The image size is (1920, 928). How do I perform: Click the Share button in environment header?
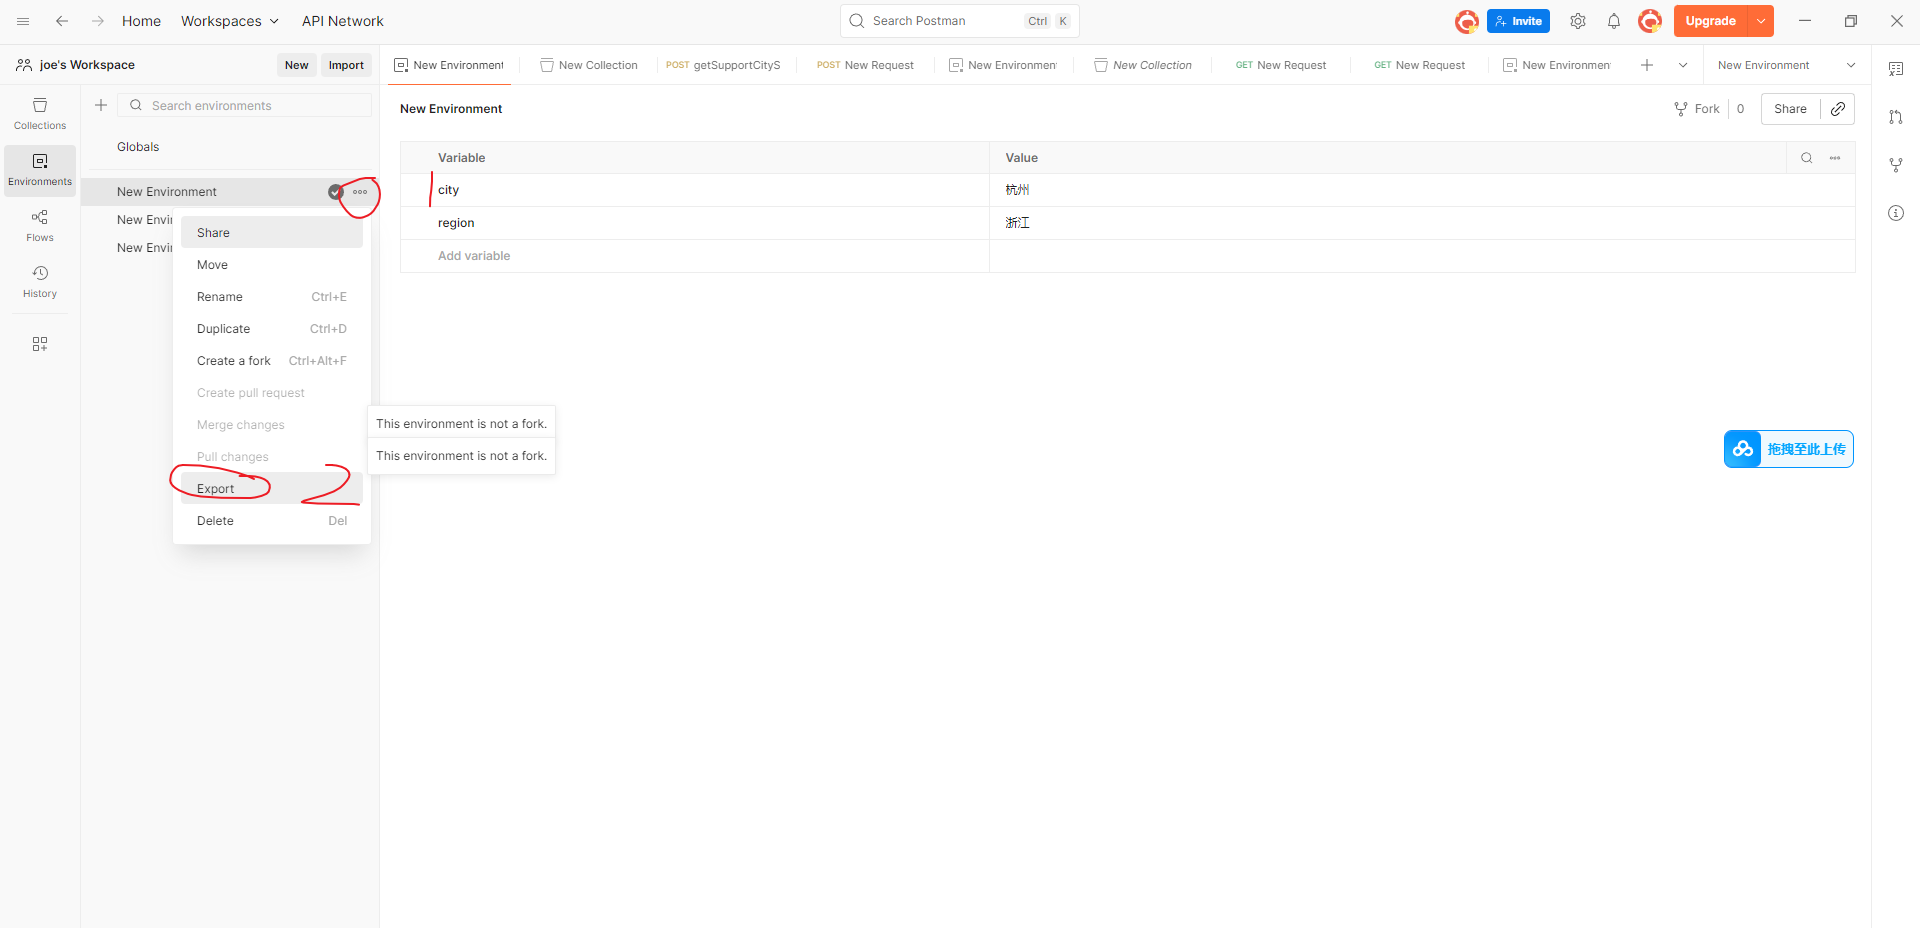1790,109
